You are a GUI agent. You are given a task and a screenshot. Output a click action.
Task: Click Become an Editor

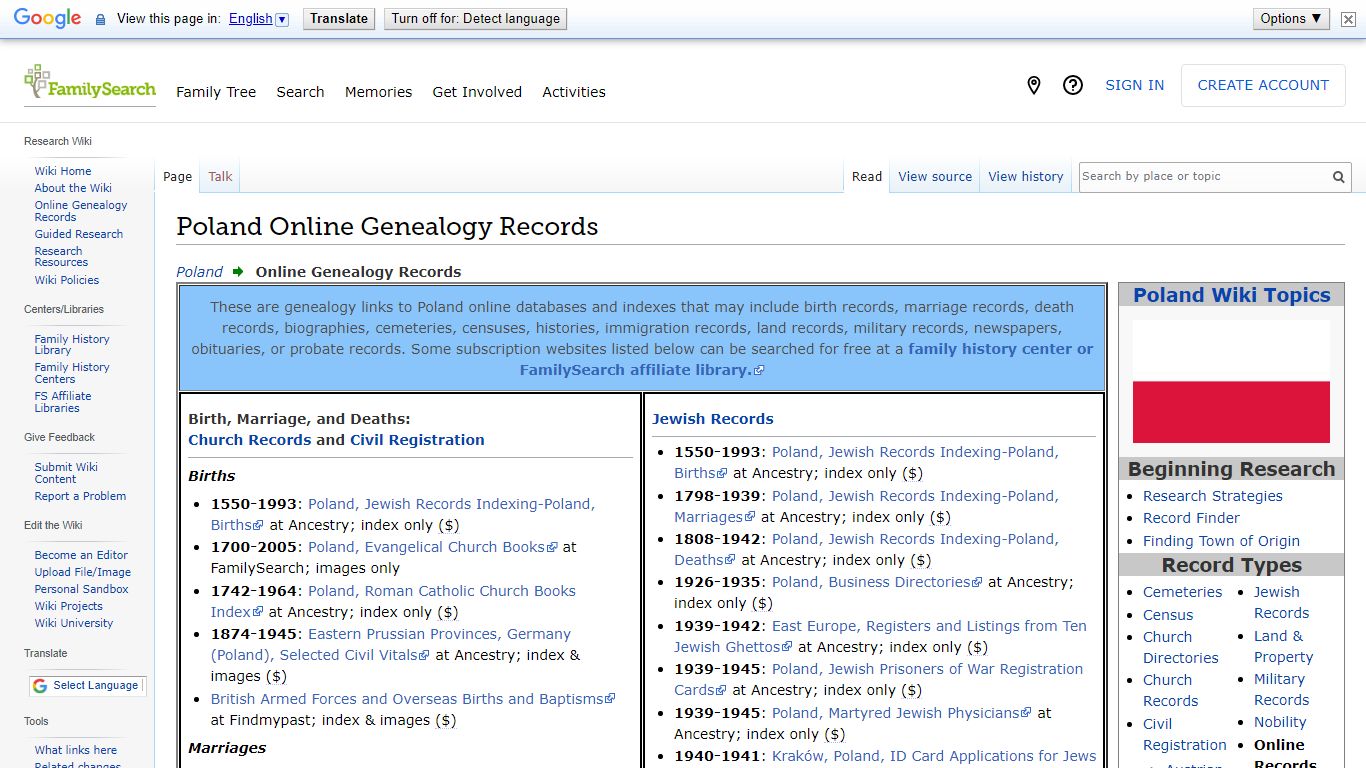click(x=81, y=555)
